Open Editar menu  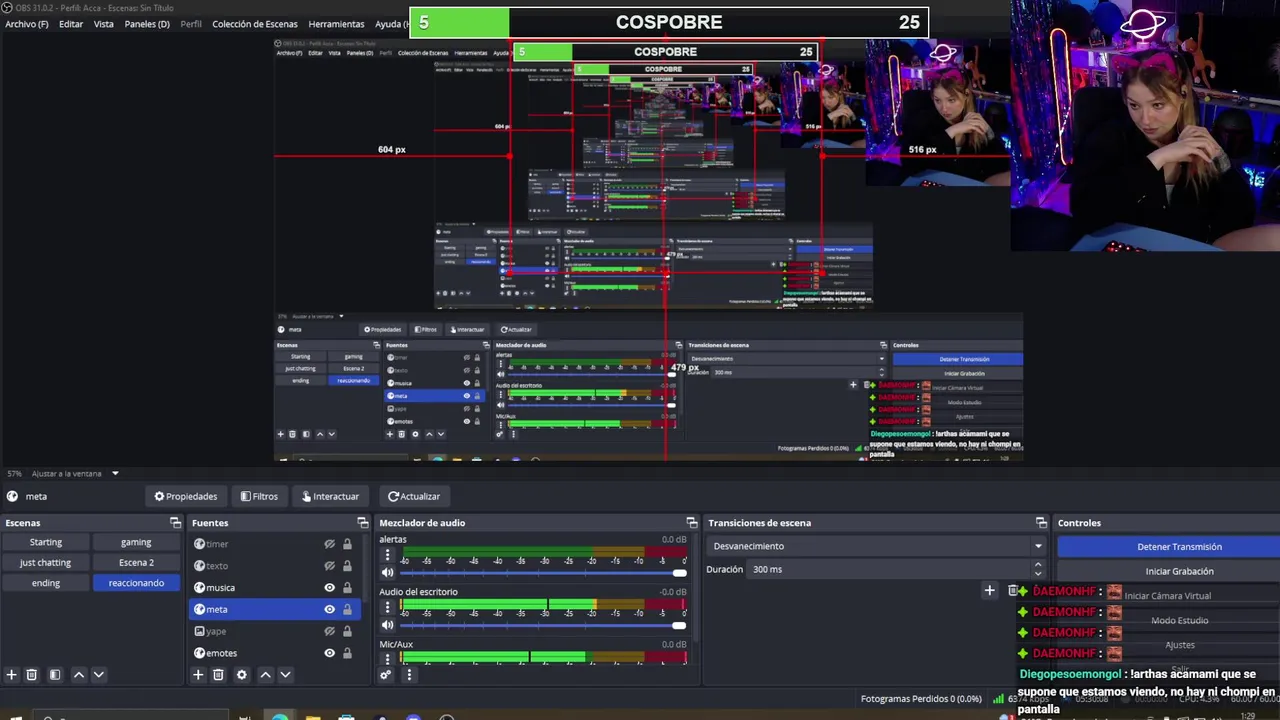pos(71,24)
